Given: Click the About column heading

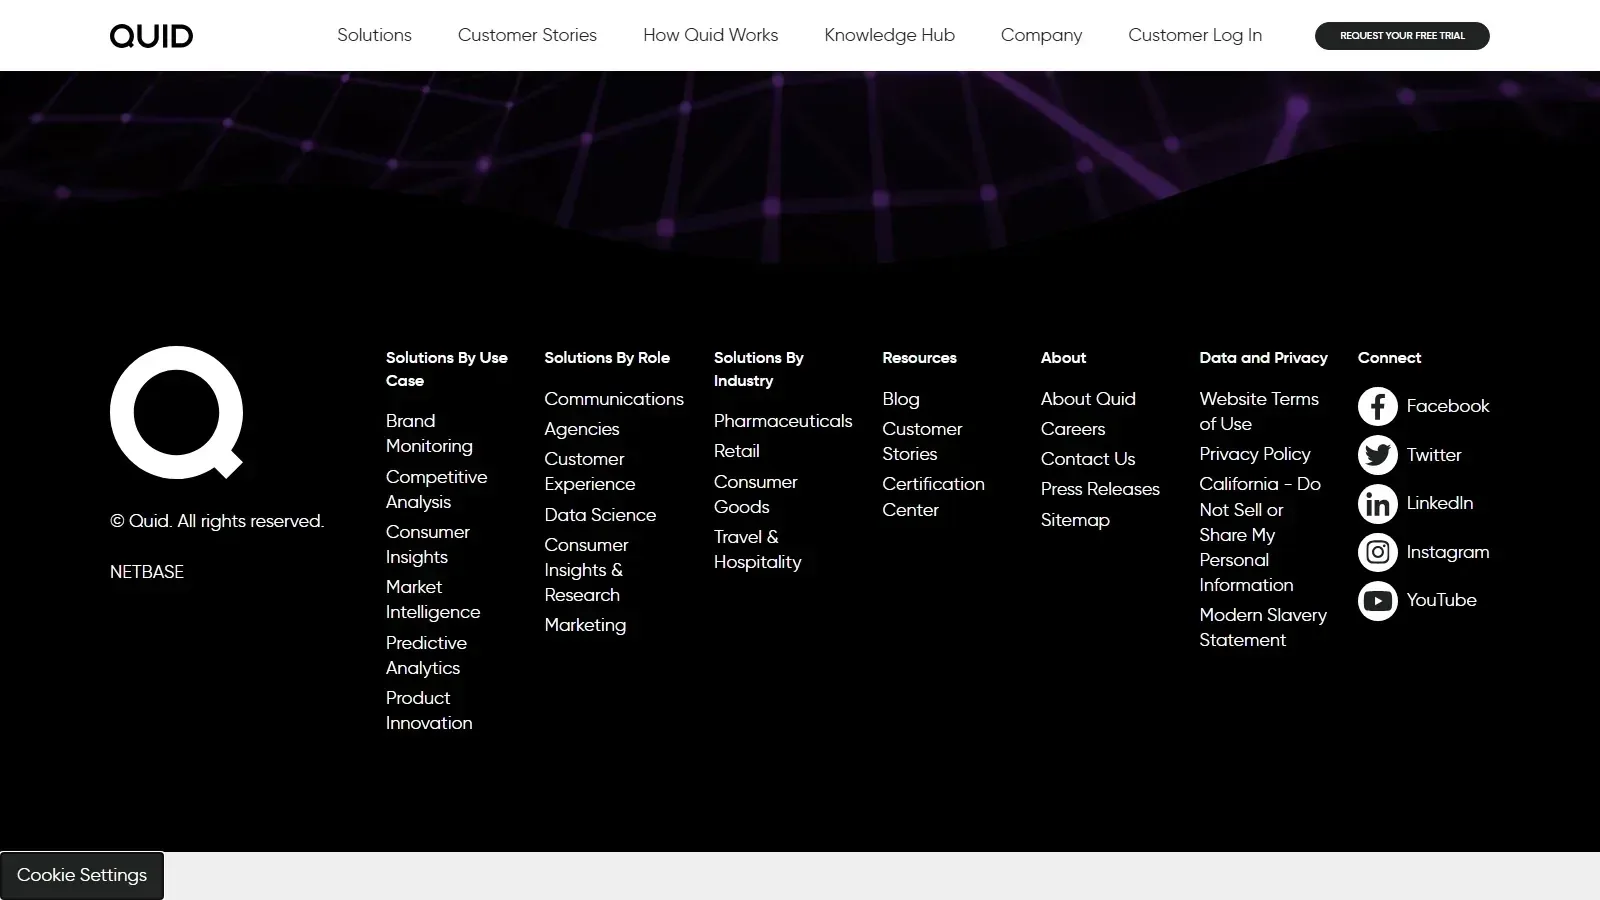Looking at the screenshot, I should [1063, 358].
